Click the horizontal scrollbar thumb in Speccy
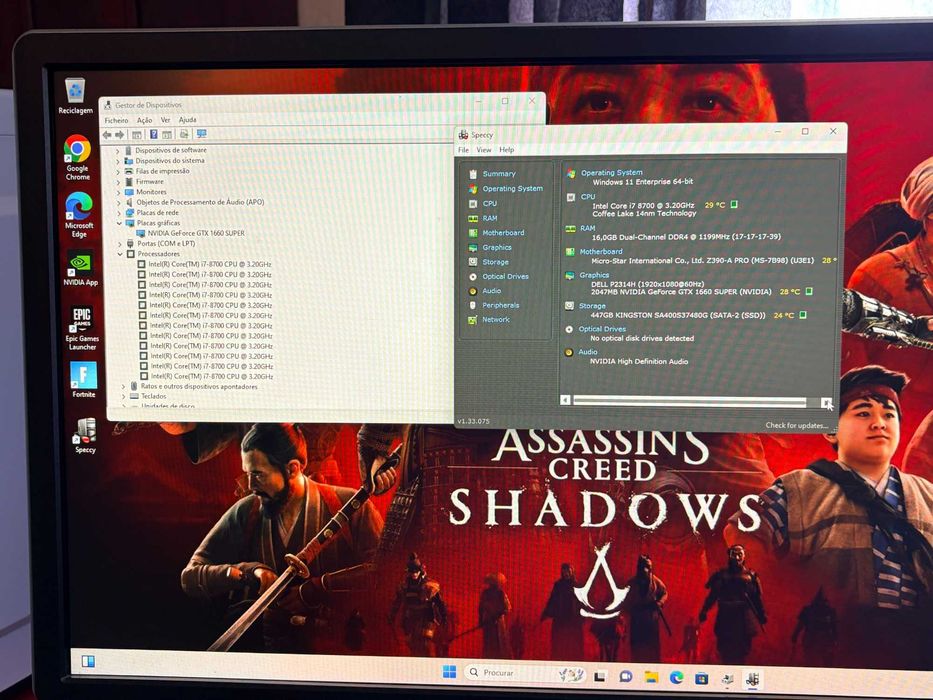Screen dimensions: 933x700 689,401
